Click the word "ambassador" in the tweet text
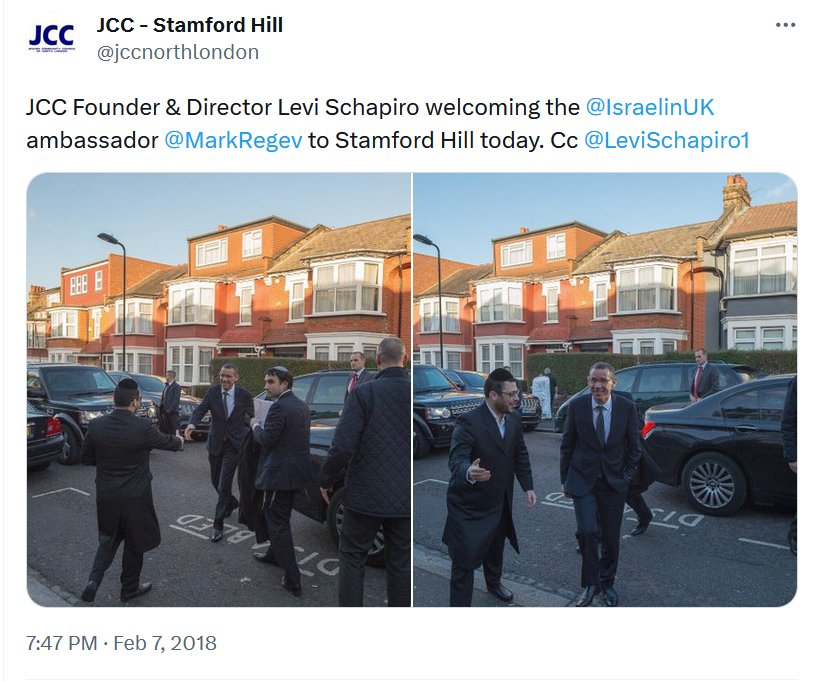This screenshot has height=681, width=815. tap(93, 140)
